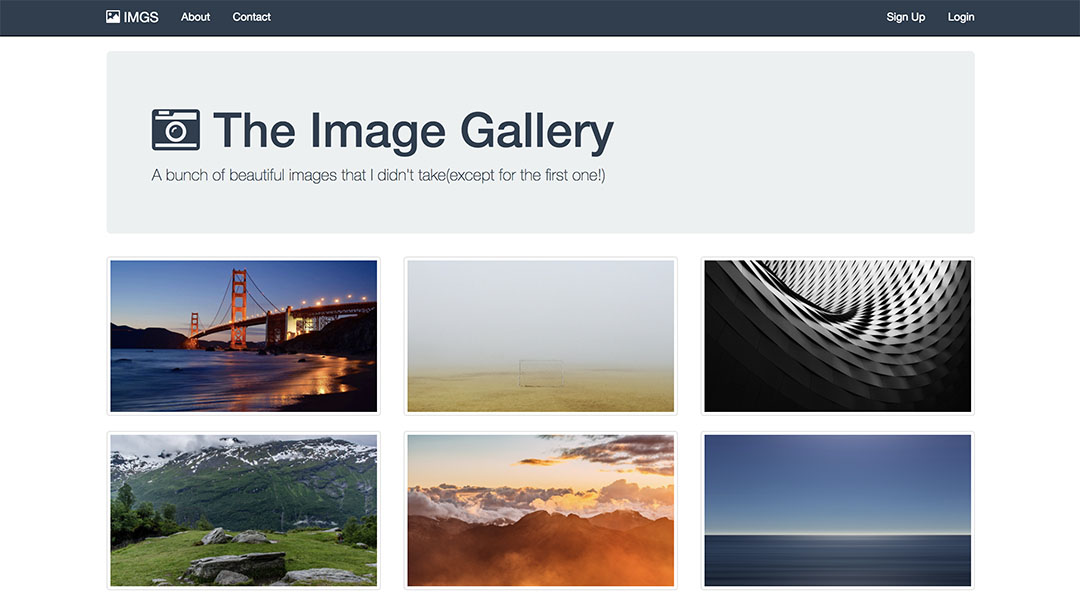Click the camera icon beside the gallery title
This screenshot has width=1080, height=600.
click(176, 130)
